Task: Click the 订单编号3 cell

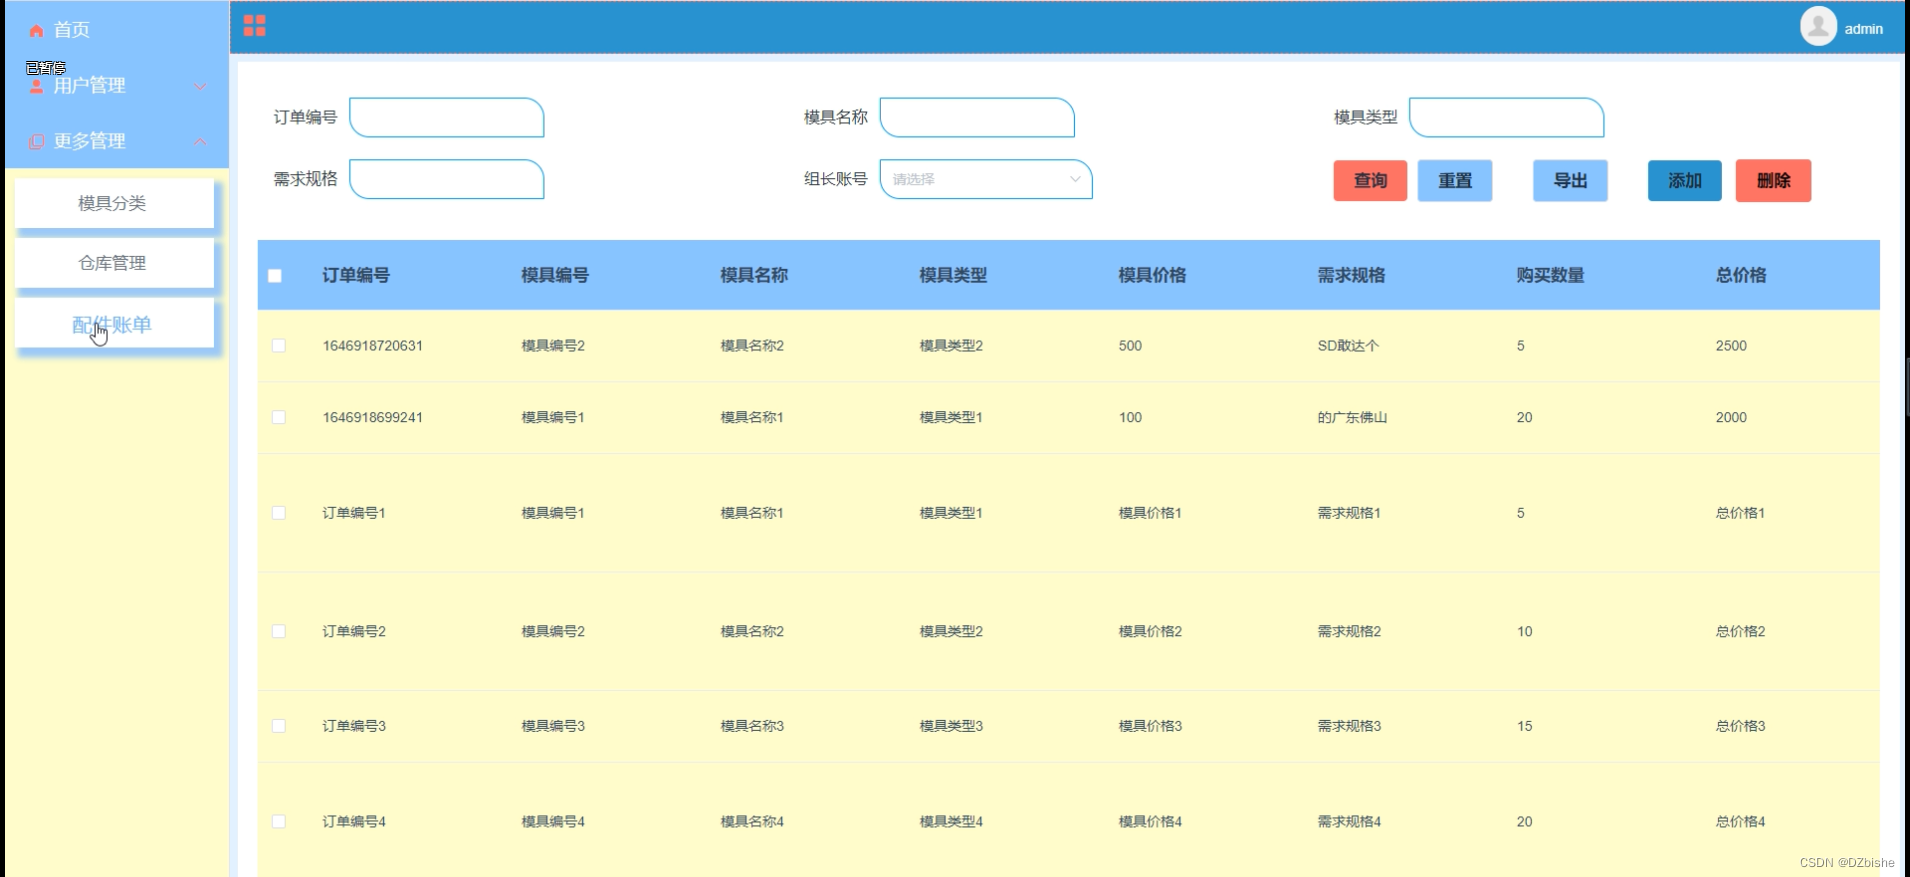Action: tap(354, 726)
